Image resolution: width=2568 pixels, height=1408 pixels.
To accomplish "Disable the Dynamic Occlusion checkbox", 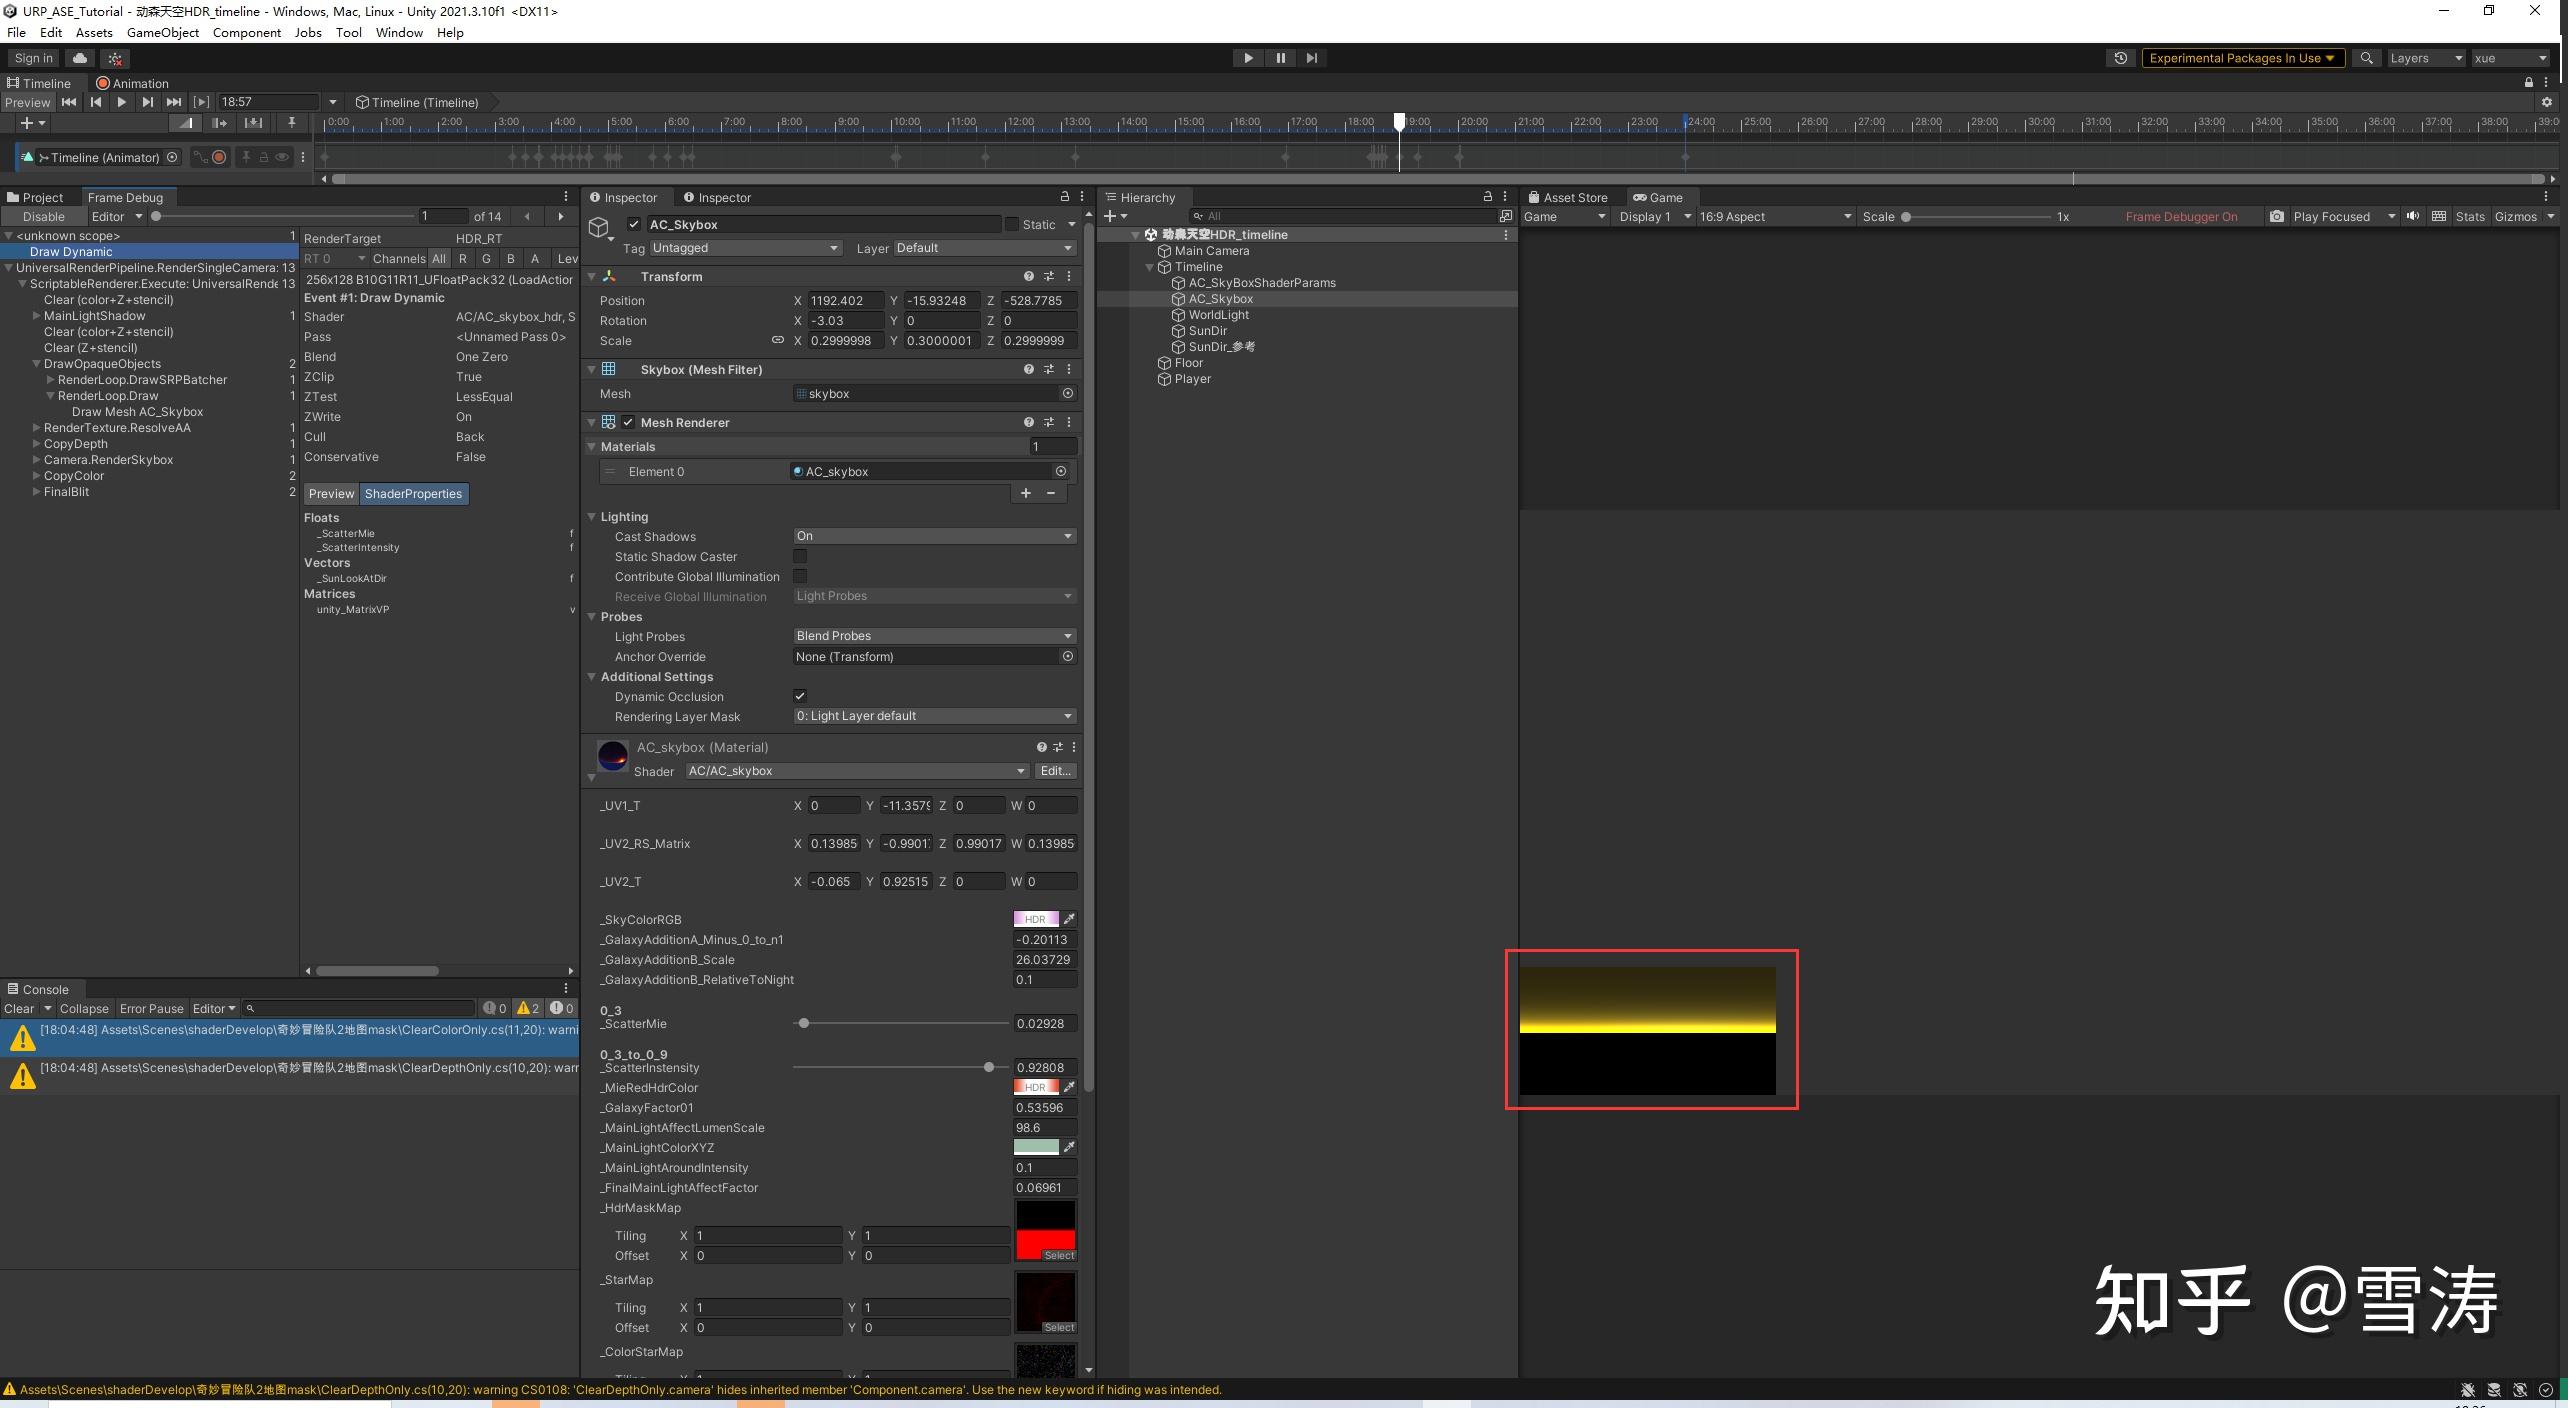I will [x=800, y=696].
